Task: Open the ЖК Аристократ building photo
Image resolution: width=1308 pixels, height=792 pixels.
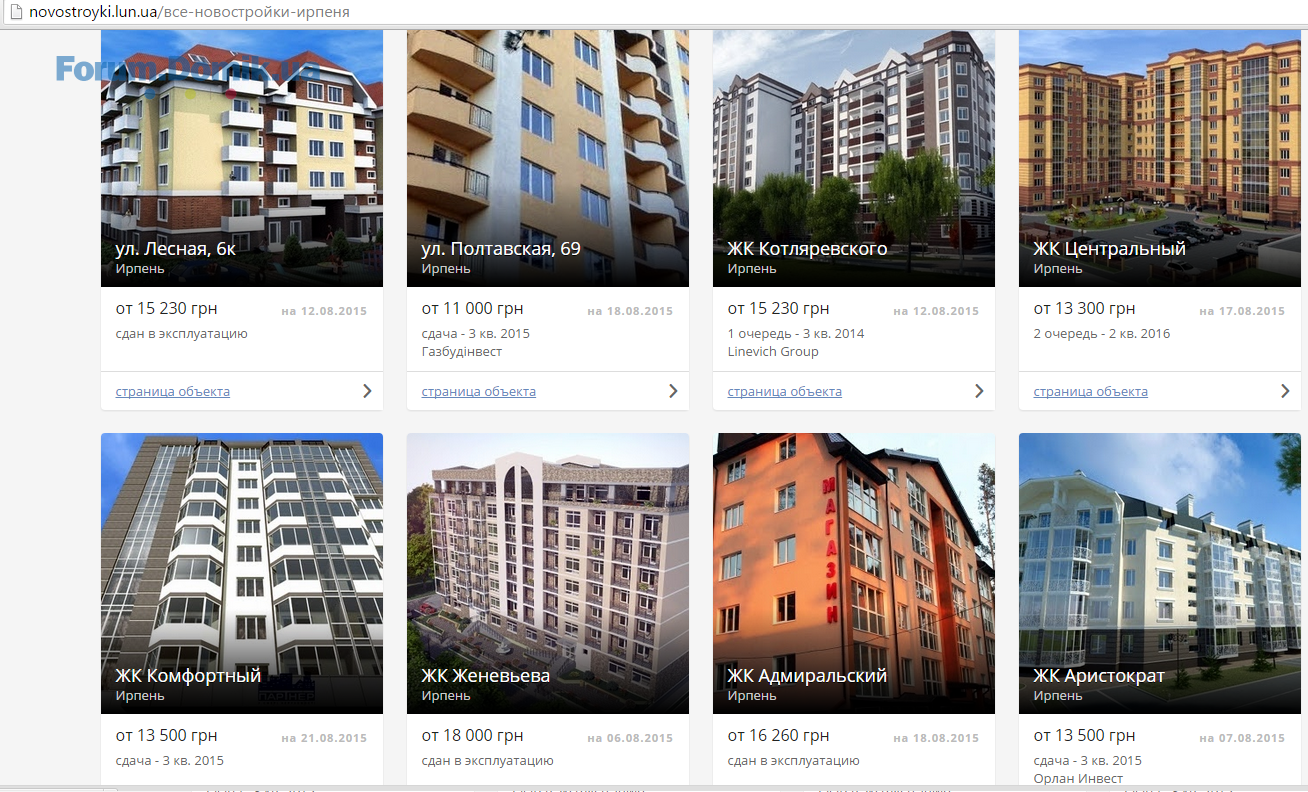Action: (x=1160, y=573)
